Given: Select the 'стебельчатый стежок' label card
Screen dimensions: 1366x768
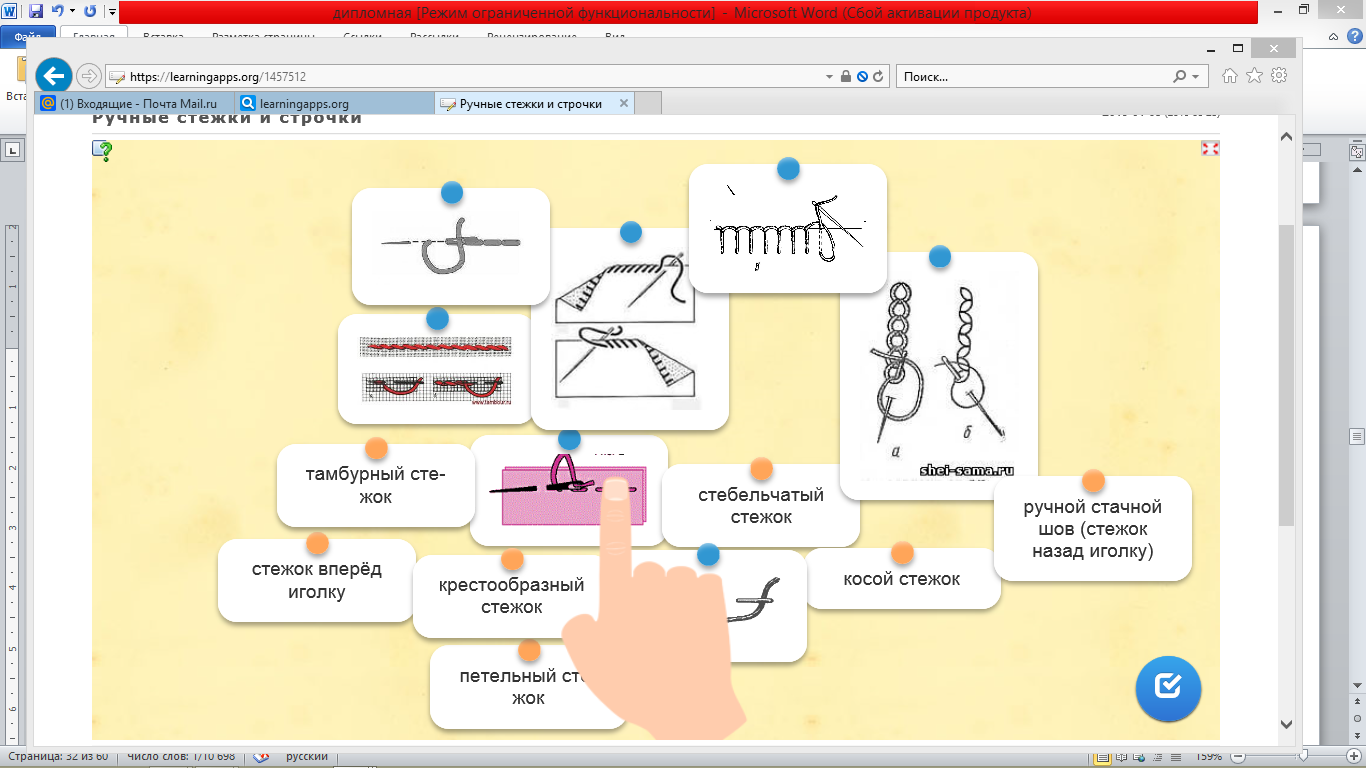Looking at the screenshot, I should tap(760, 506).
